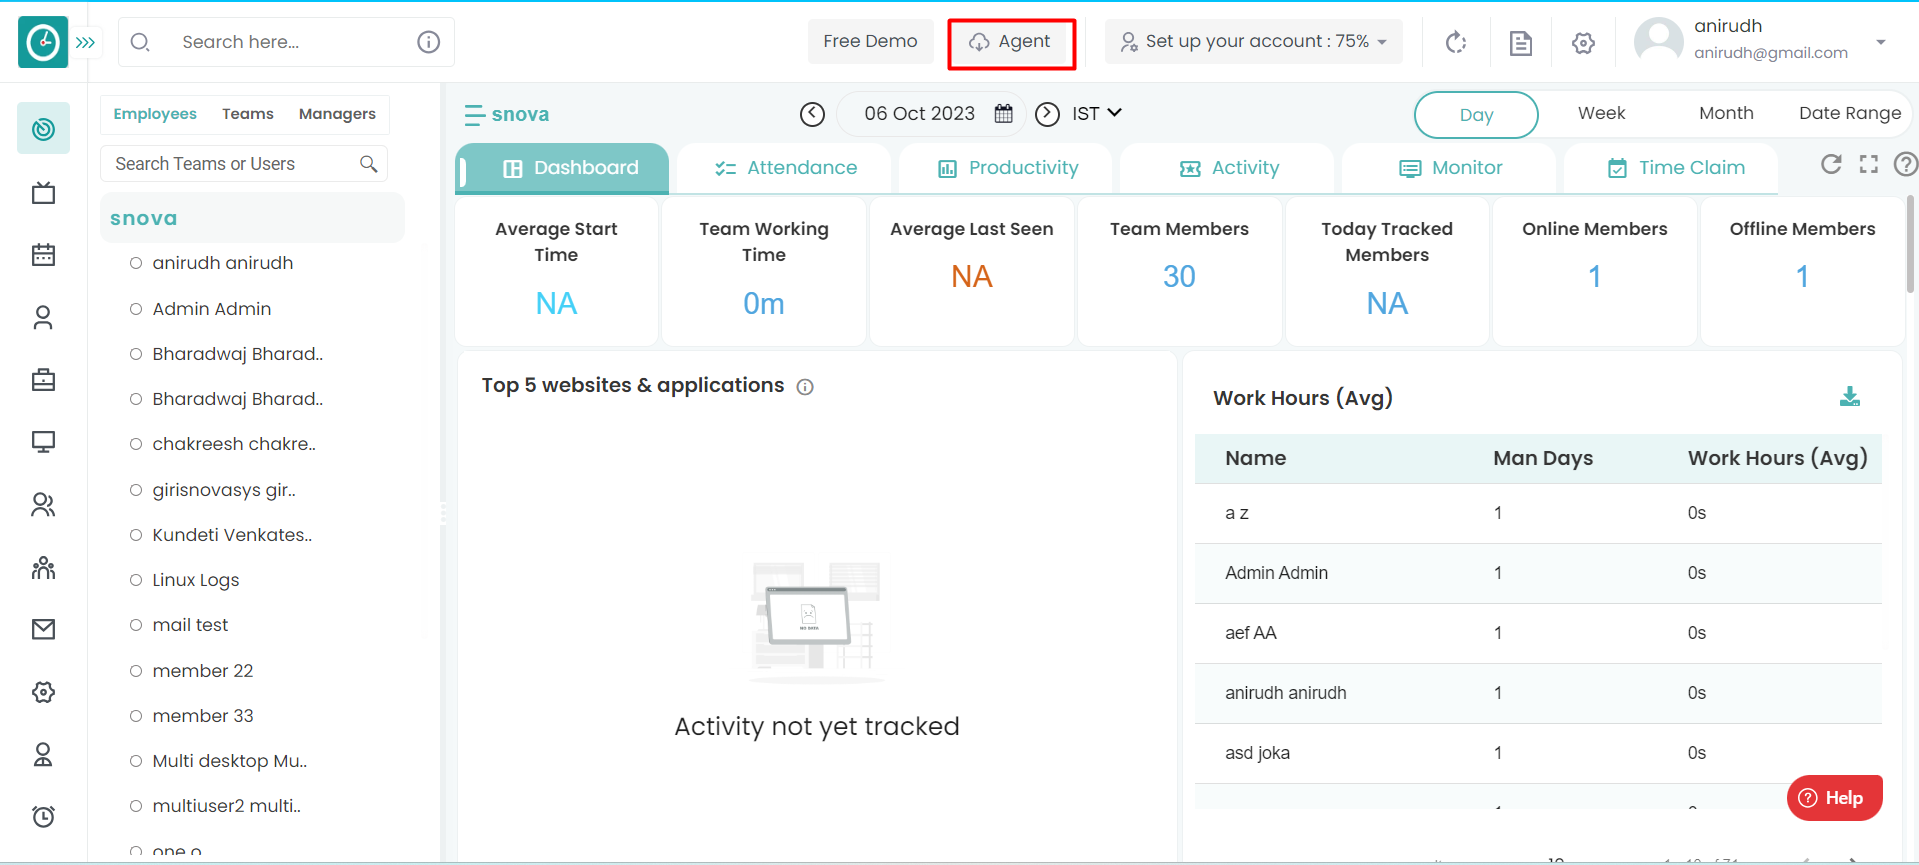Open the red Help button

click(x=1834, y=798)
